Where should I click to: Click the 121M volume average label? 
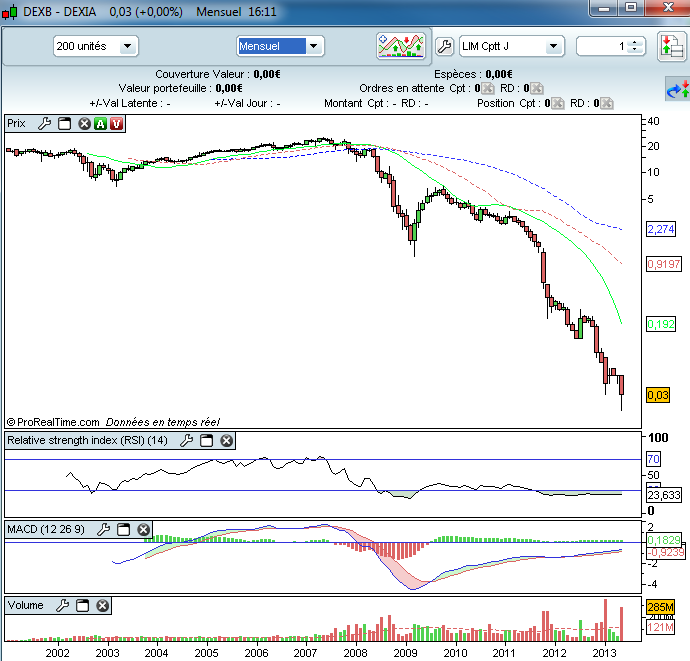[x=660, y=627]
